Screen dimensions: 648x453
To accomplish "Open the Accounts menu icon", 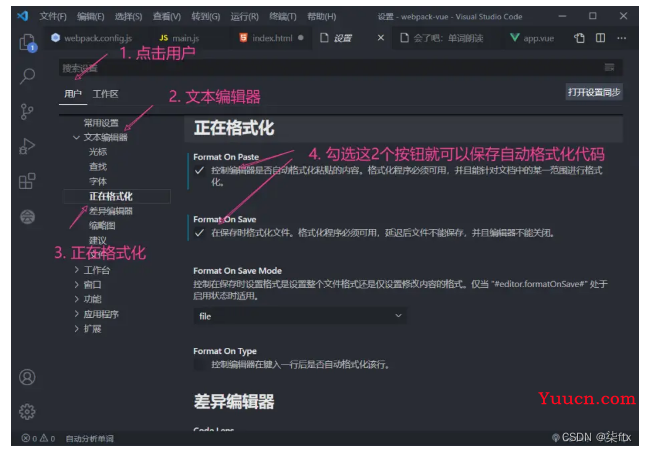I will [27, 377].
